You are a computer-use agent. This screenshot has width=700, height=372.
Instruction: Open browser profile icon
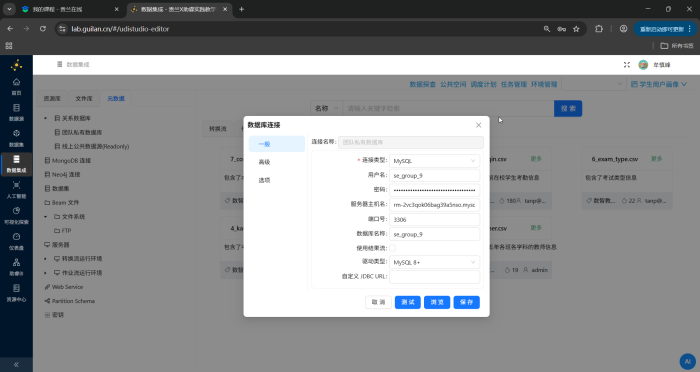(623, 29)
